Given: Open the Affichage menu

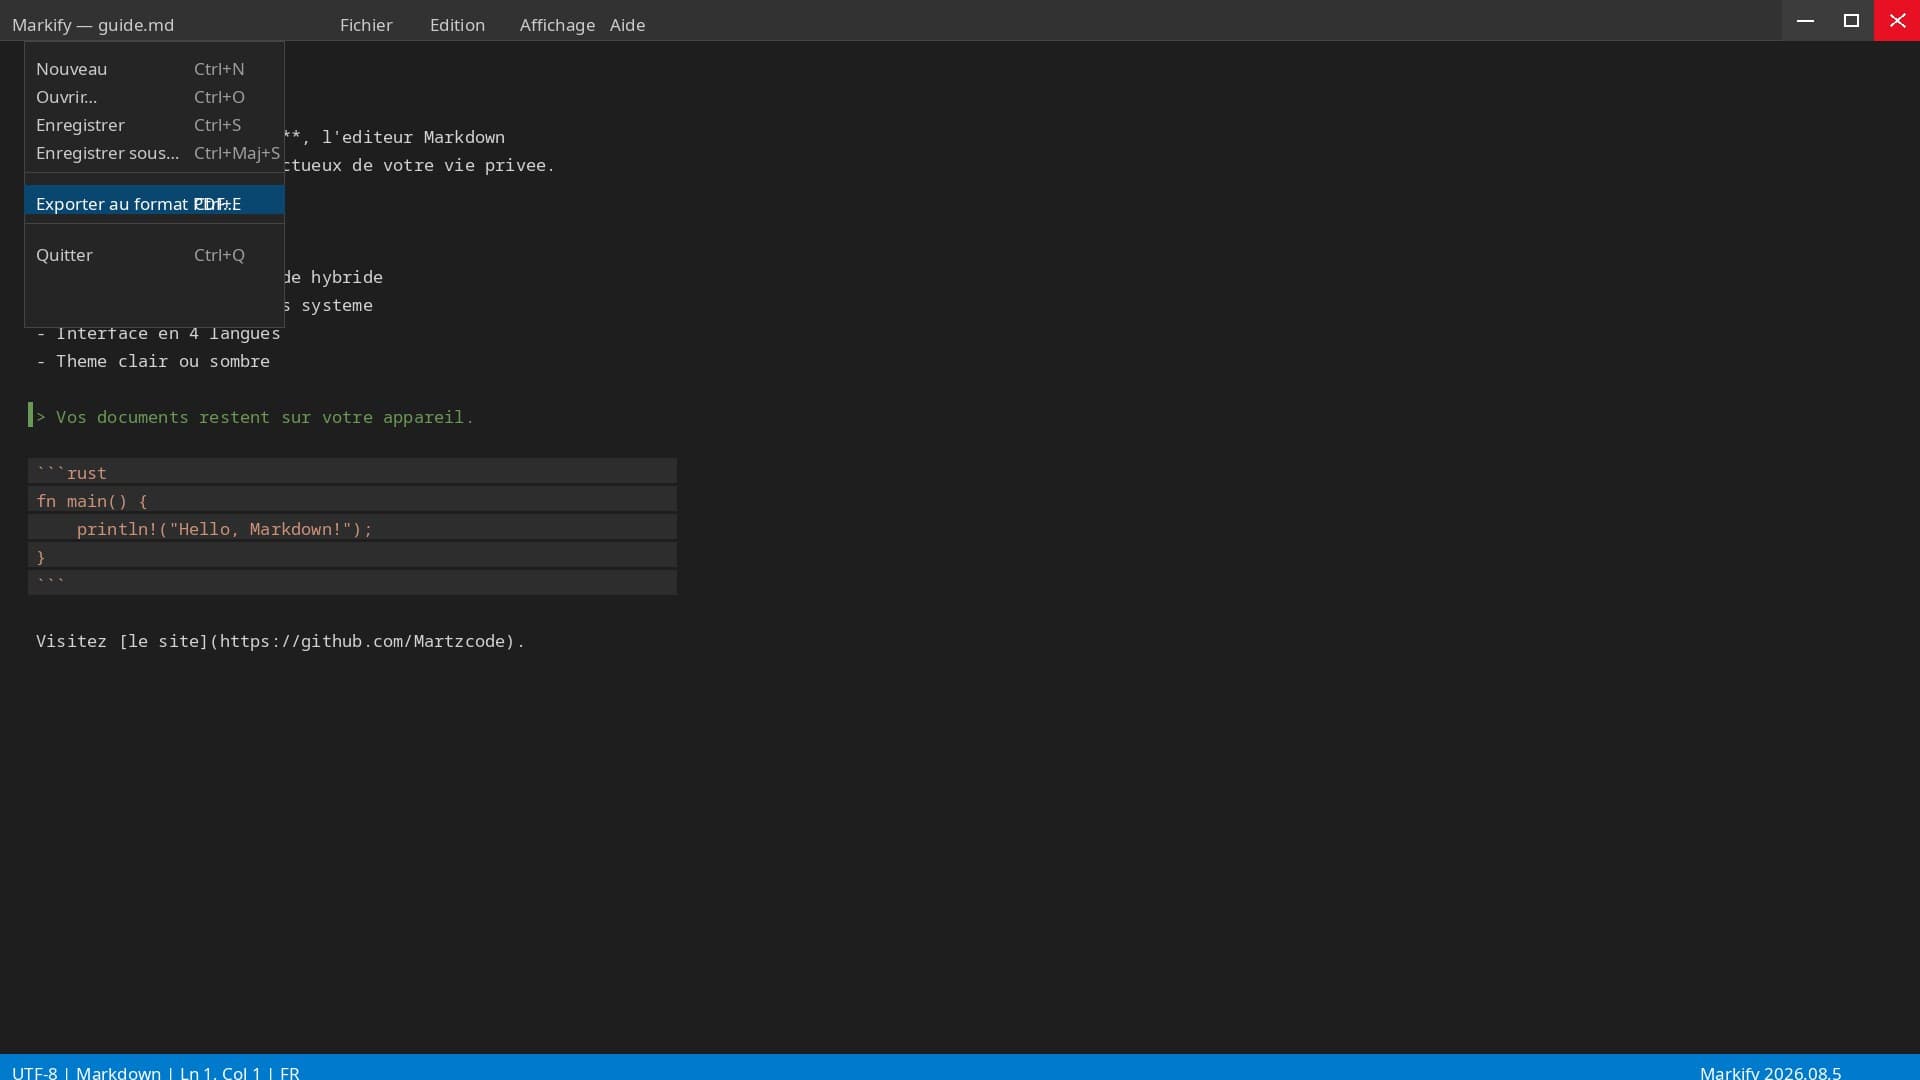Looking at the screenshot, I should (557, 25).
